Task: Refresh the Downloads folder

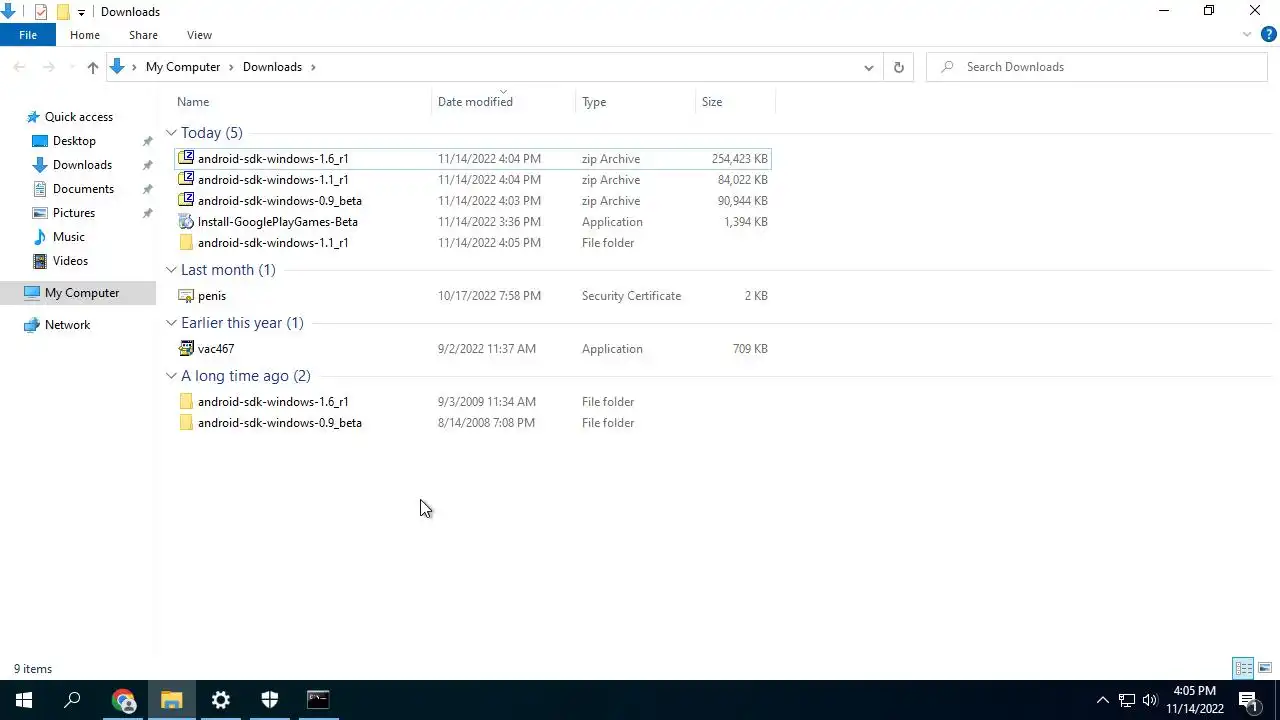Action: click(898, 67)
